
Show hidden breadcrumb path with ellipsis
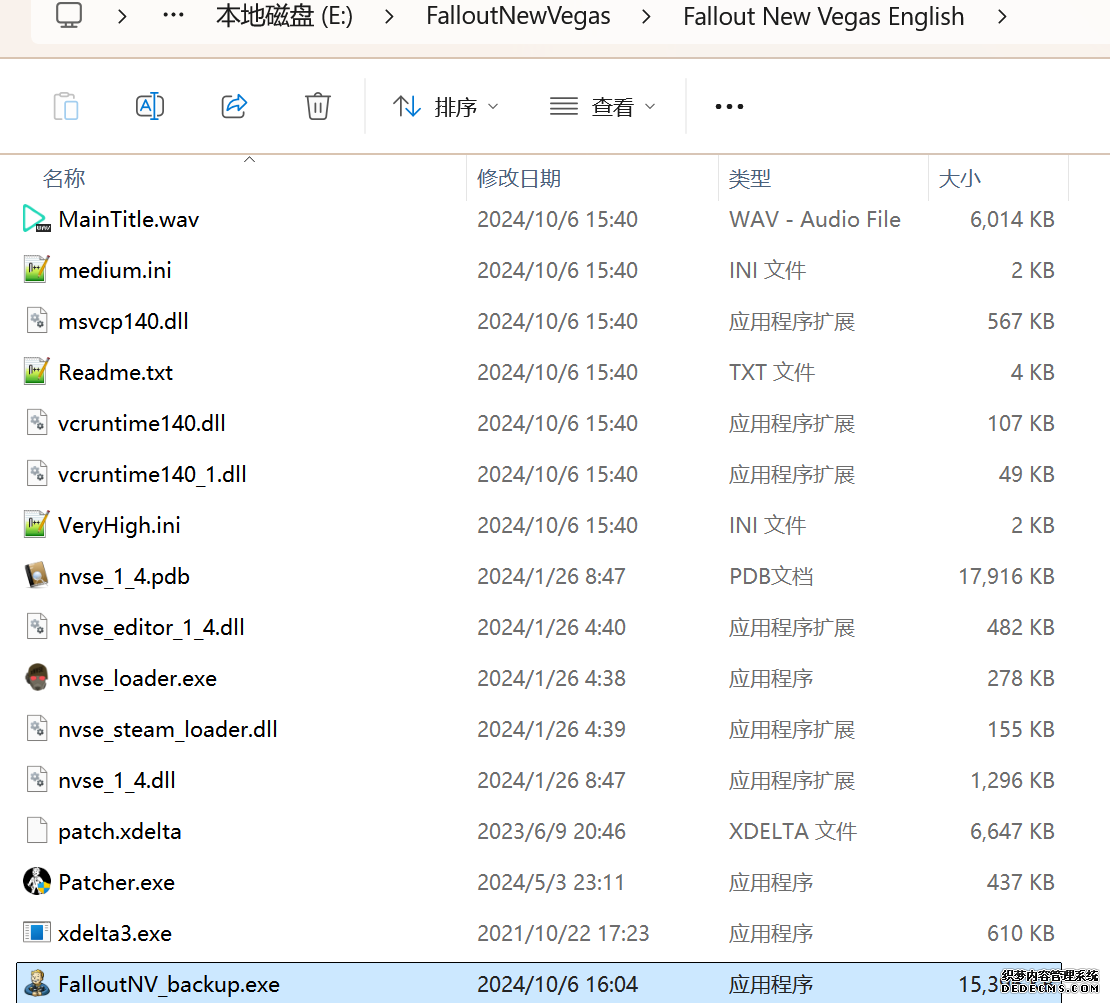coord(173,17)
